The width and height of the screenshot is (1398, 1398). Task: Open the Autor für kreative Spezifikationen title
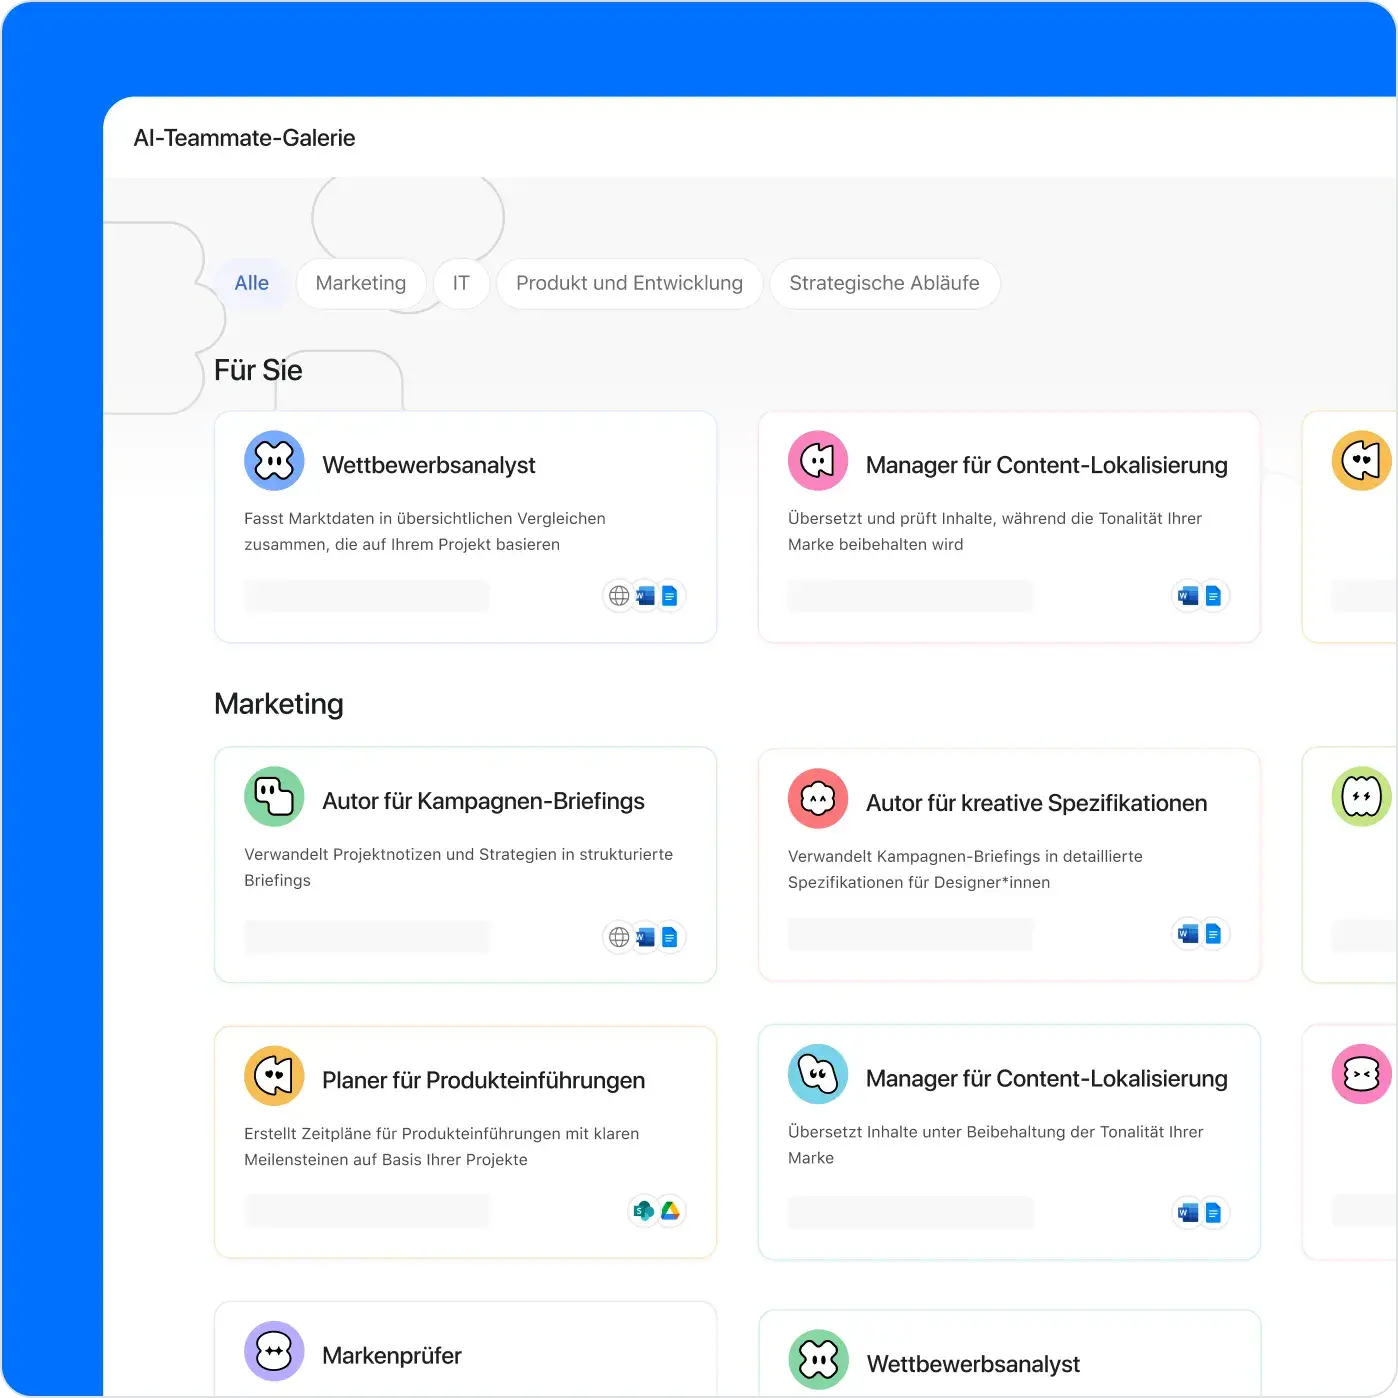pos(1037,803)
